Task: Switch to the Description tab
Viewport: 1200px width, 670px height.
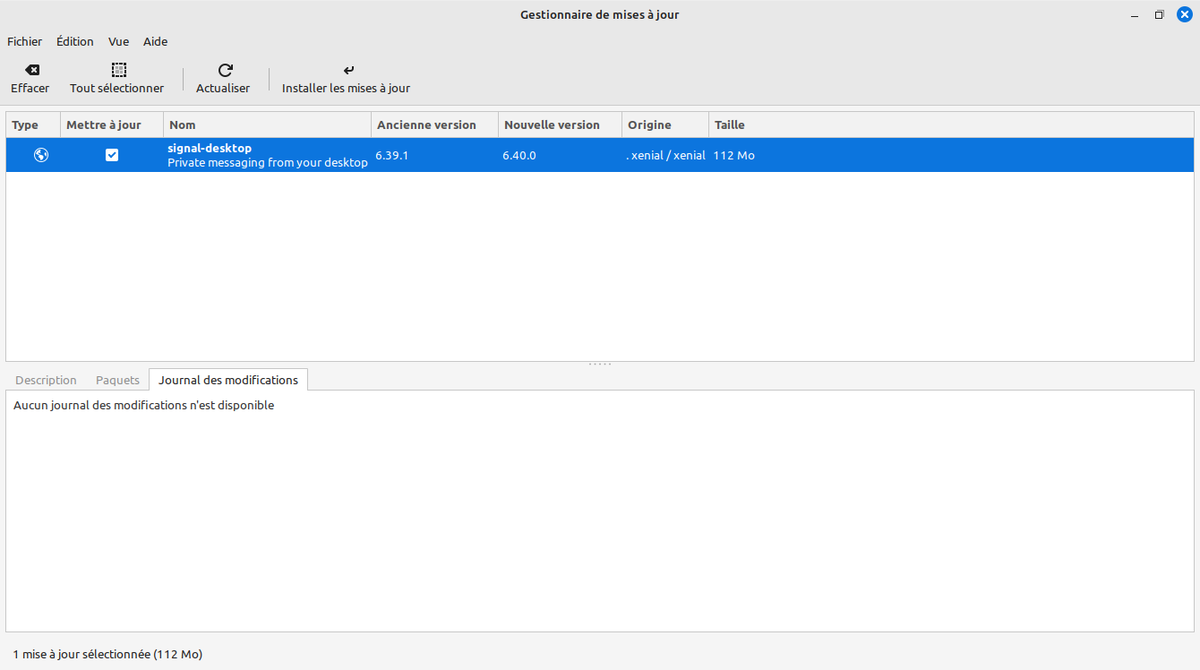Action: pos(46,380)
